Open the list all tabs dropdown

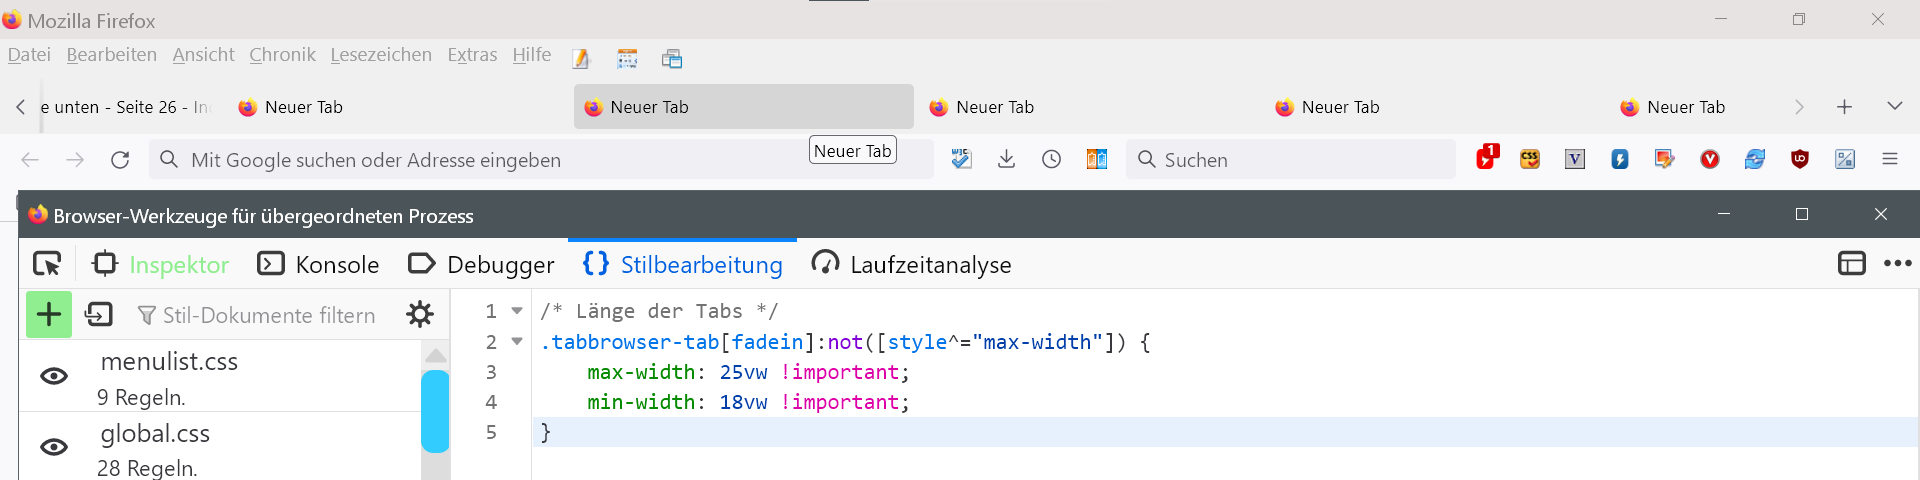[1894, 106]
